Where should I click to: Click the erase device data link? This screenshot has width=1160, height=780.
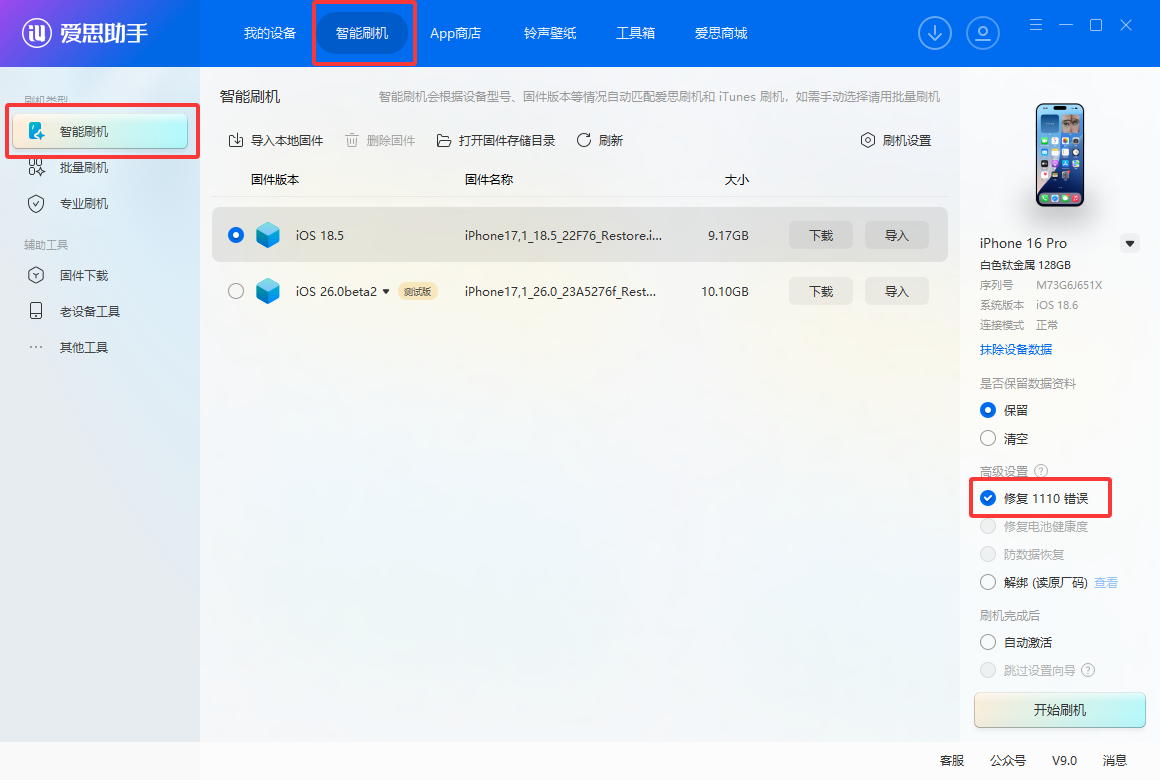[x=1015, y=349]
